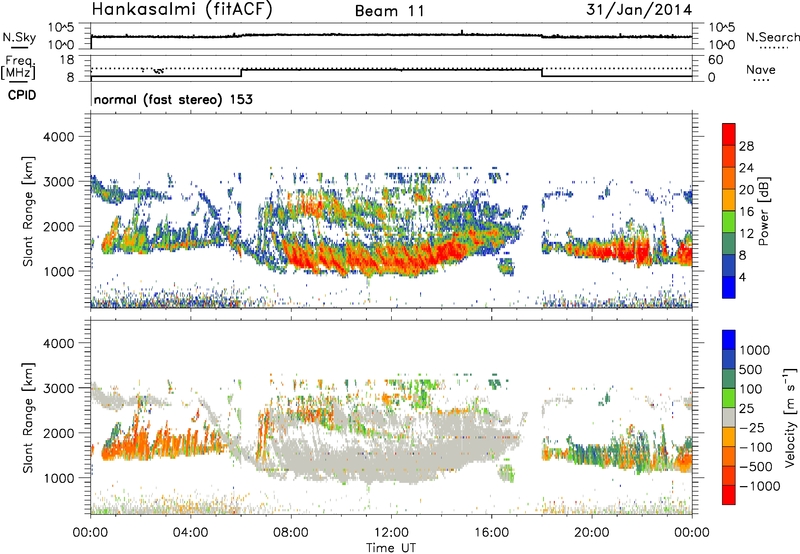This screenshot has height=554, width=800.
Task: Click the '16' power colorbar tick
Action: pyautogui.click(x=746, y=212)
